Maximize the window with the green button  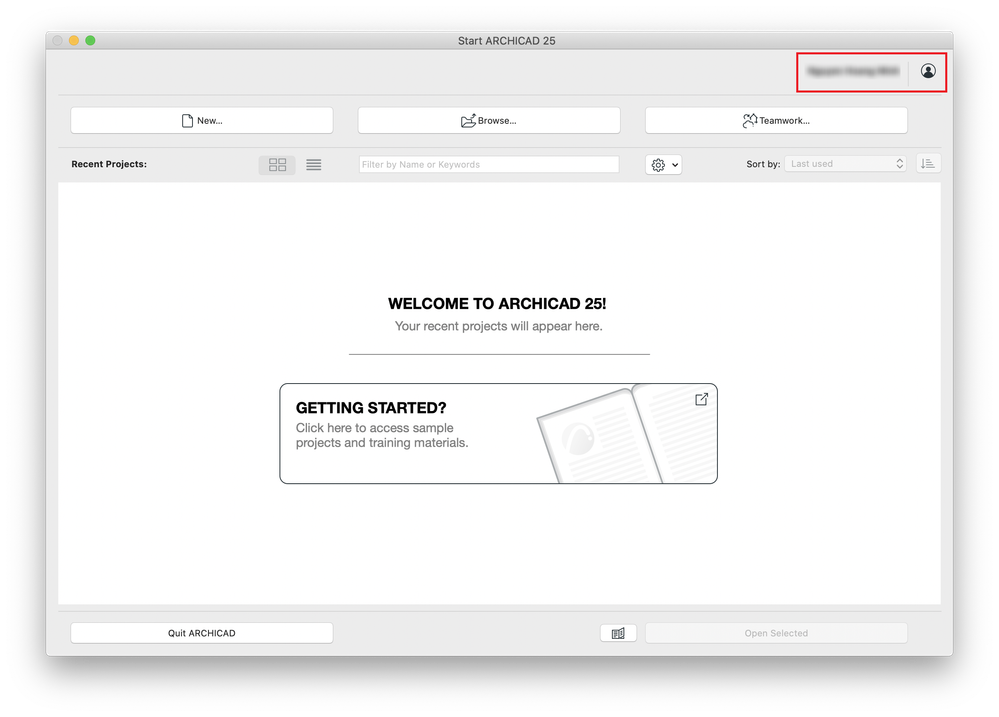click(90, 40)
